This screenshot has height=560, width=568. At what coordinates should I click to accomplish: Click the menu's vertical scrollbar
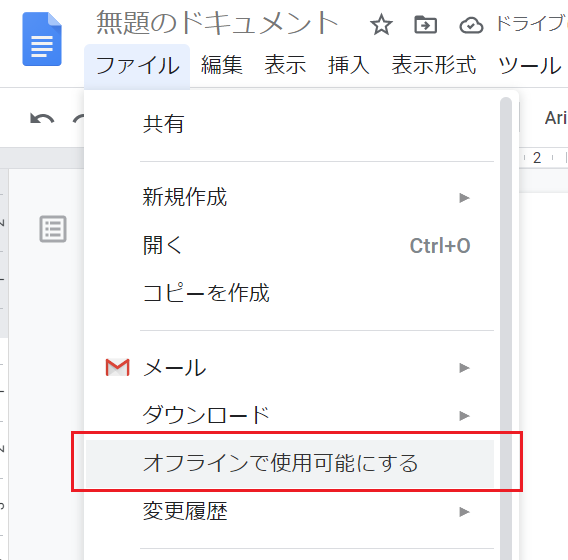click(506, 328)
